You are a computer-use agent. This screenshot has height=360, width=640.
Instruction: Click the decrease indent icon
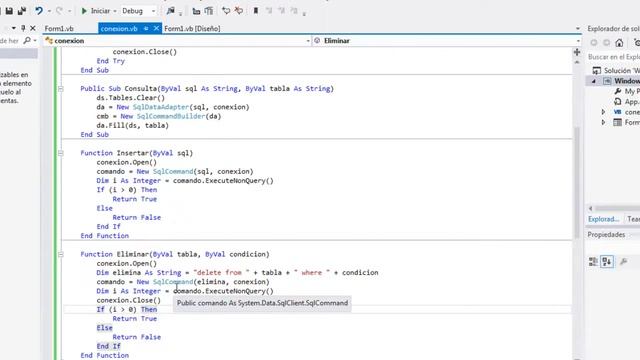click(196, 11)
